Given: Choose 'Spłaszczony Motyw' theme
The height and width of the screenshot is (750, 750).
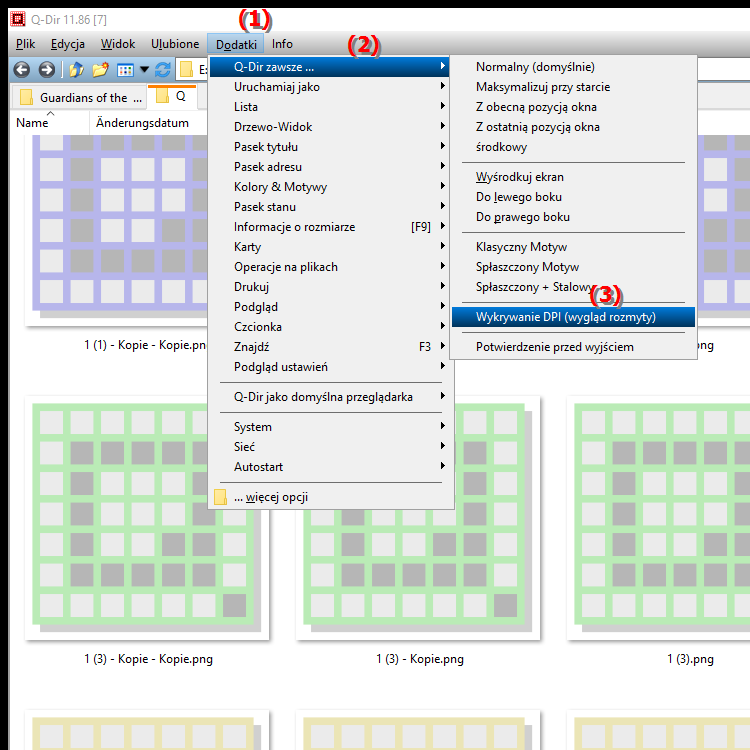Looking at the screenshot, I should (x=573, y=267).
